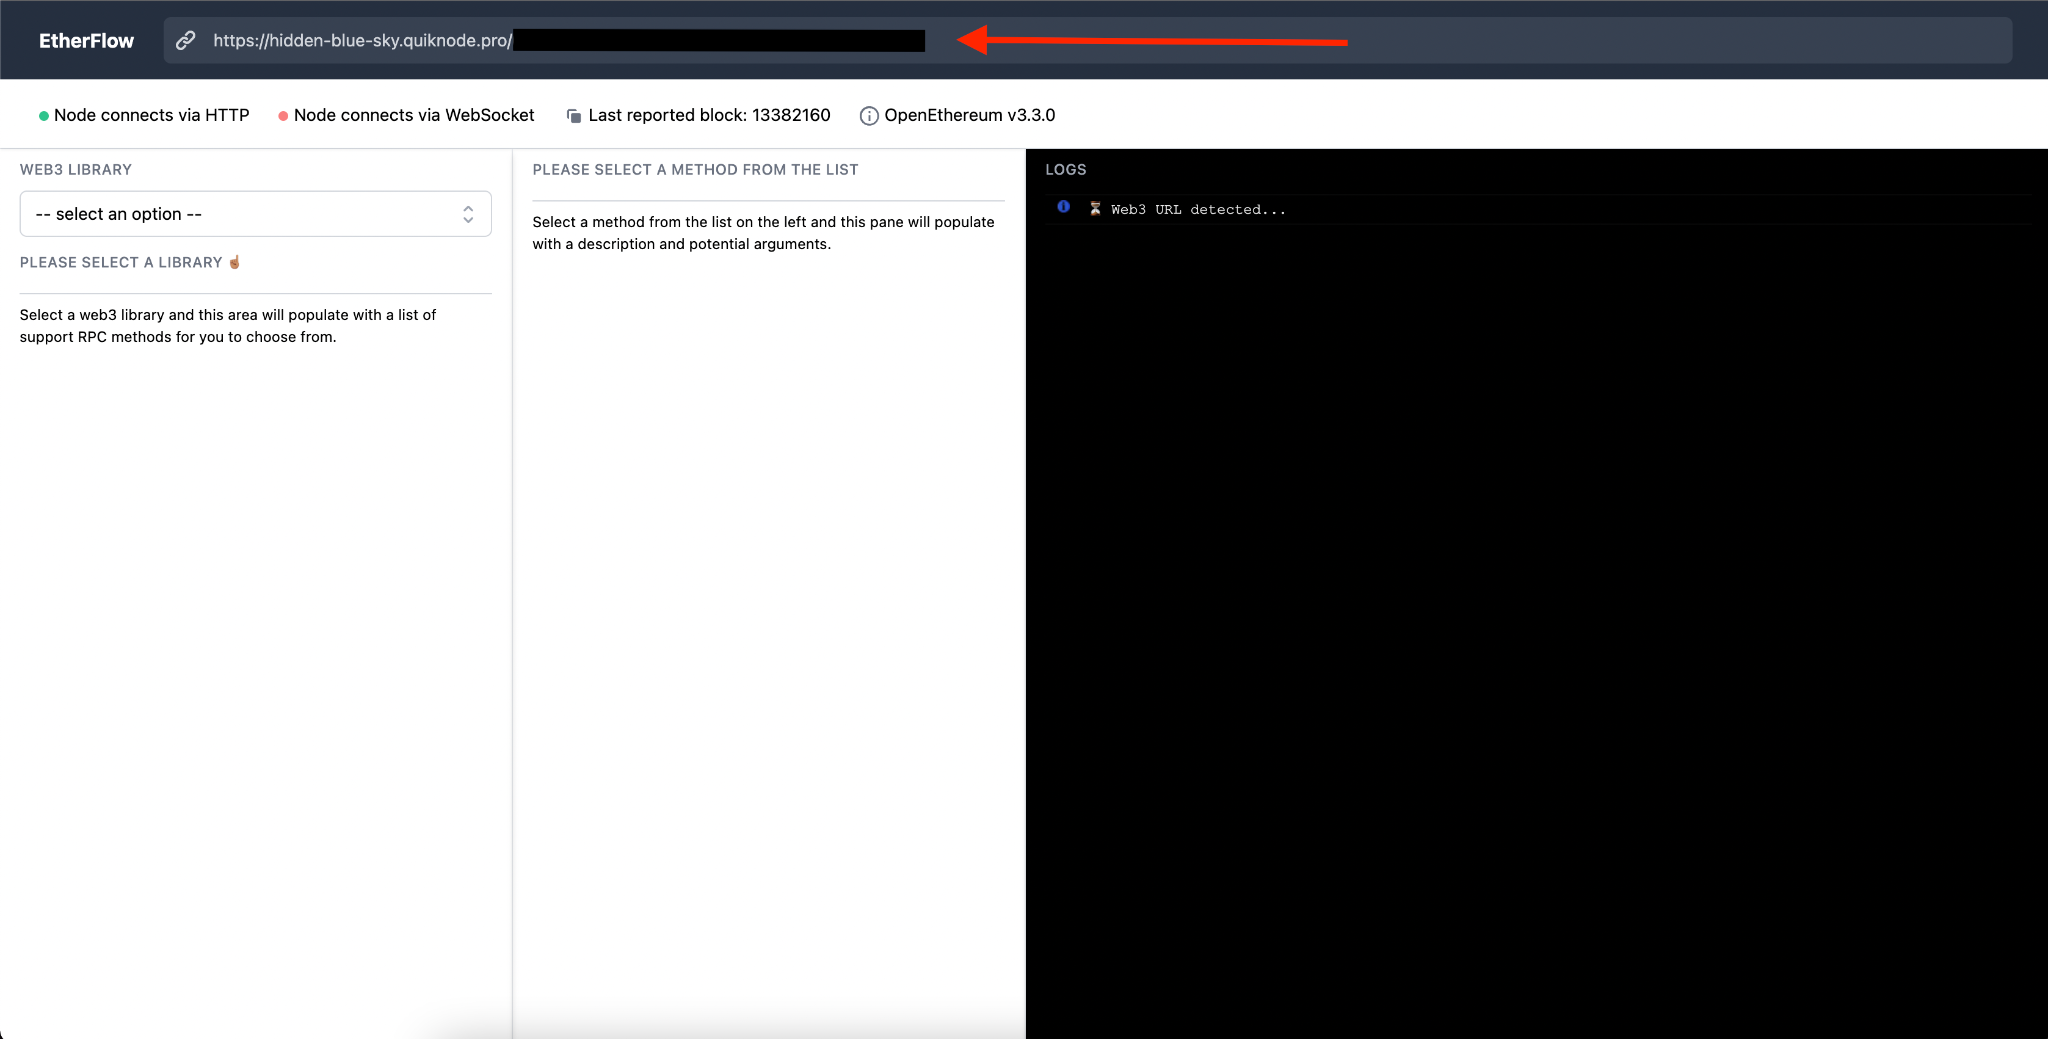Click the hourglass icon in logs
2048x1039 pixels.
[1096, 209]
